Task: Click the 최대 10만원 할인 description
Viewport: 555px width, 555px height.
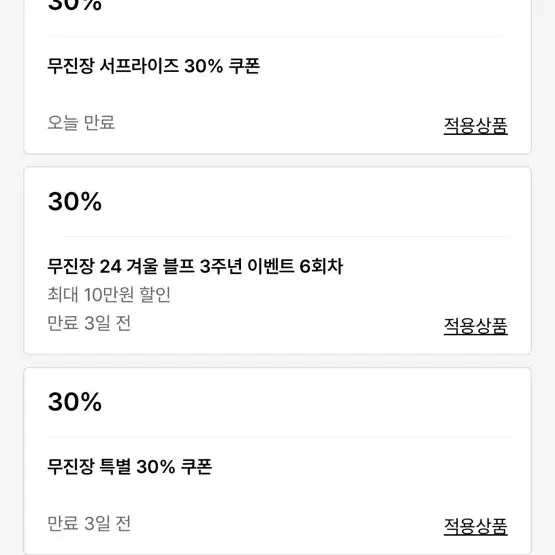Action: [x=109, y=294]
